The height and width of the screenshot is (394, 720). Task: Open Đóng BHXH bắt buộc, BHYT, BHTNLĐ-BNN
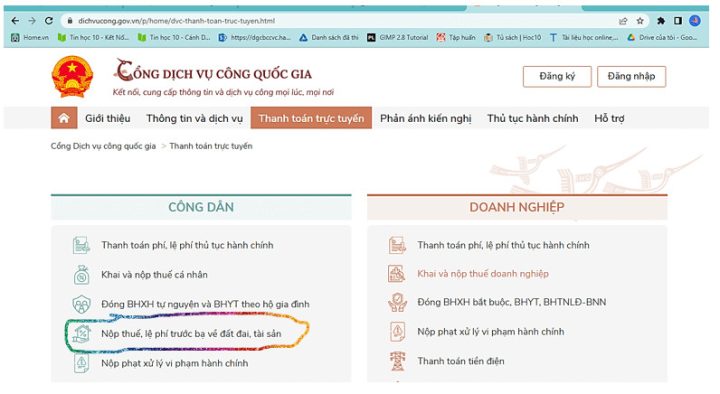(x=512, y=302)
